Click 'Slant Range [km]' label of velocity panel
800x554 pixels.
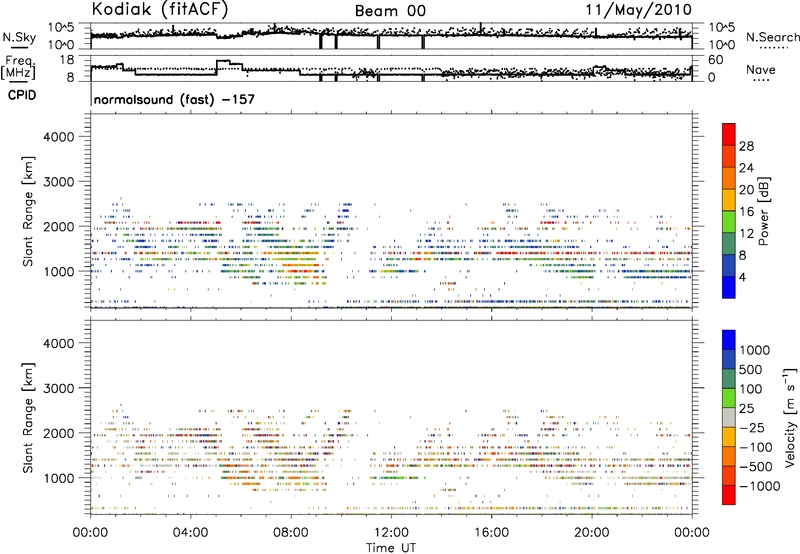click(28, 418)
